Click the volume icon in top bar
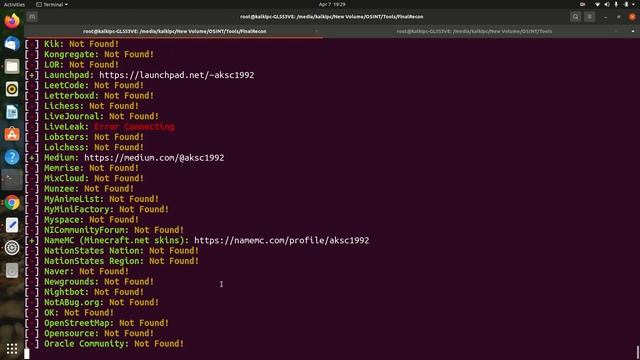The width and height of the screenshot is (640, 360). (x=607, y=4)
